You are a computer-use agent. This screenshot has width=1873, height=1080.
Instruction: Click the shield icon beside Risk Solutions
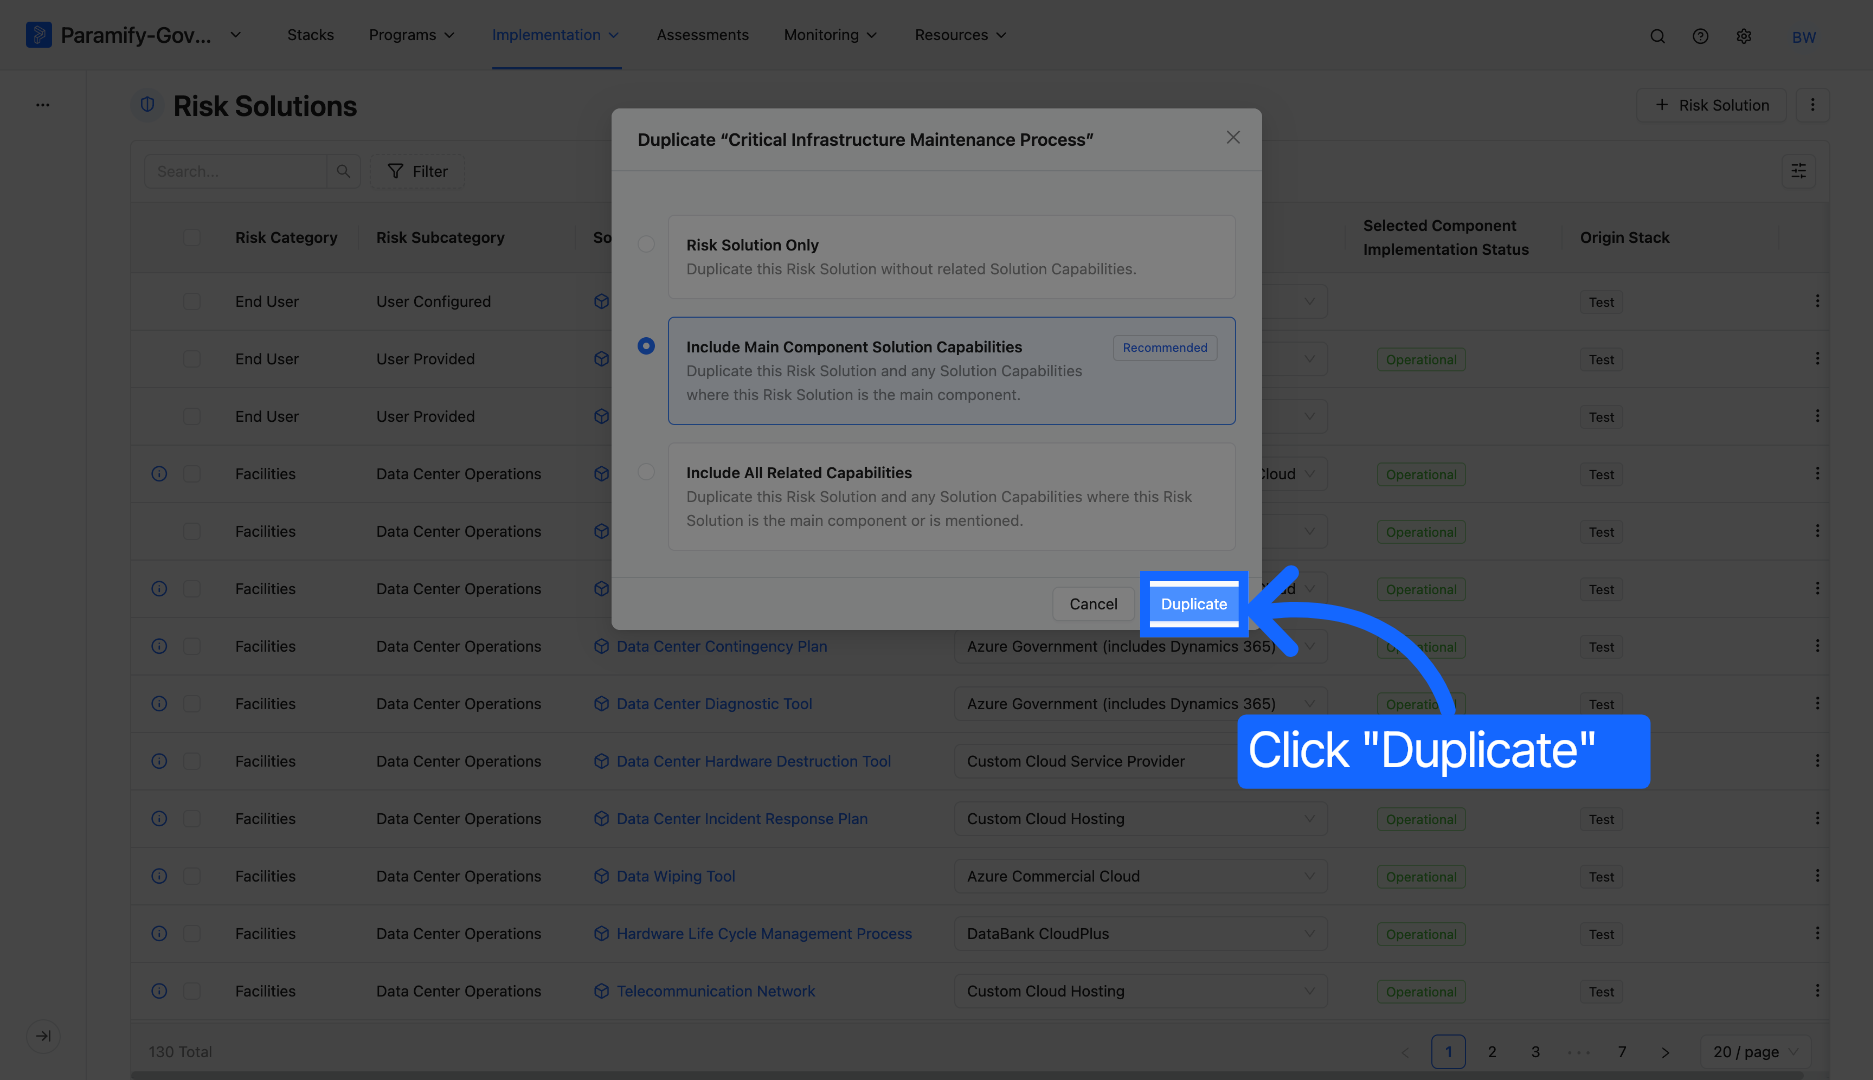148,105
